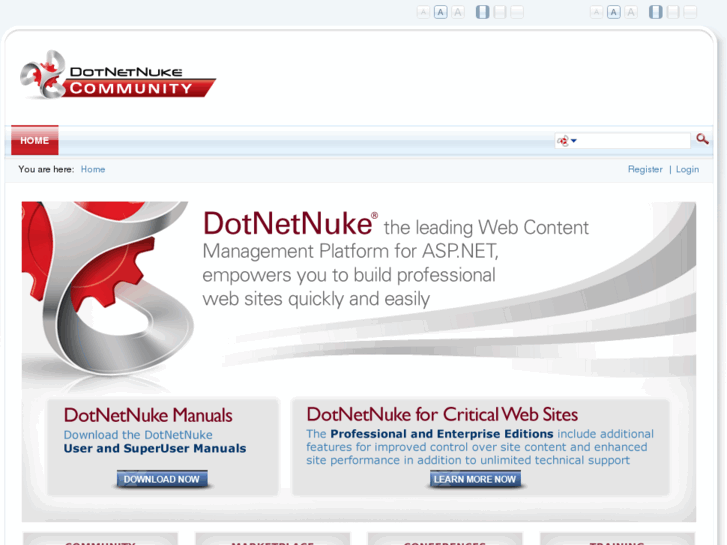
Task: Click "Management Platform for ASP.NET" banner text
Action: [351, 251]
